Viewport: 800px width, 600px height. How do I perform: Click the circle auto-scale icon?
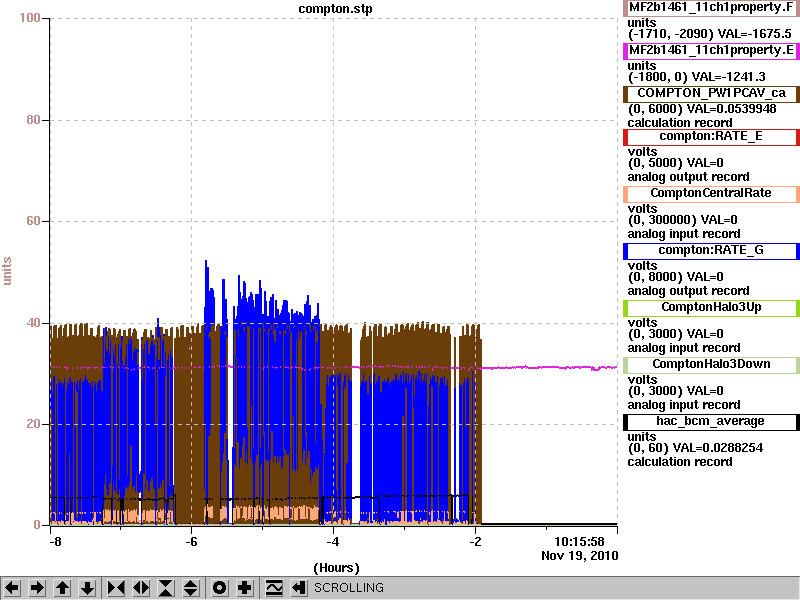pyautogui.click(x=219, y=588)
